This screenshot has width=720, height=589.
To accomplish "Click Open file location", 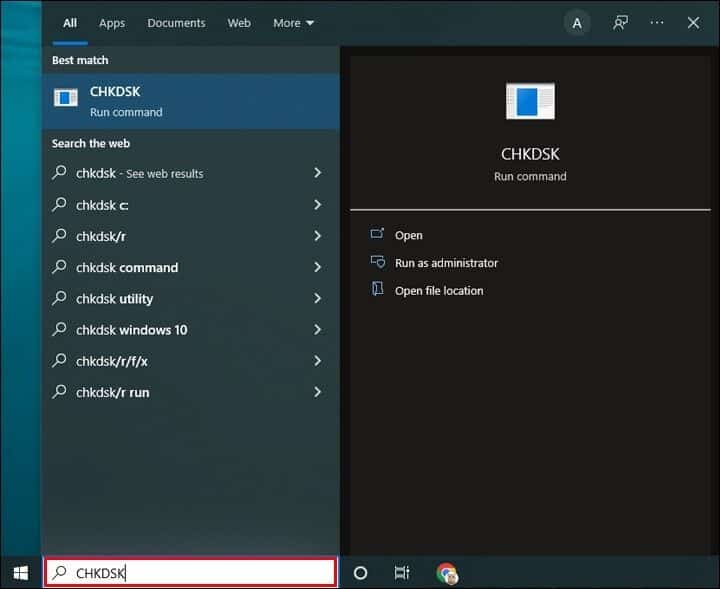I will (439, 291).
